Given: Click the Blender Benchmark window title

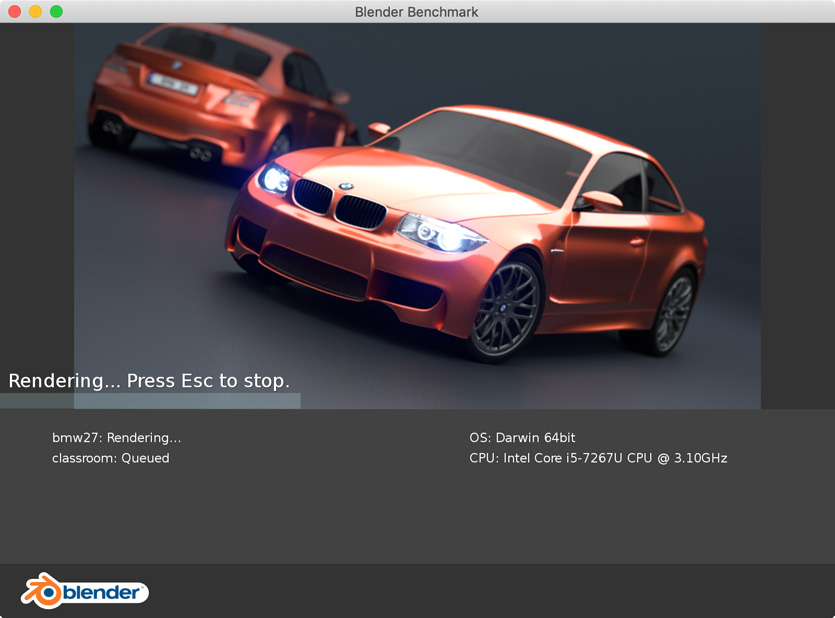Looking at the screenshot, I should pyautogui.click(x=416, y=12).
